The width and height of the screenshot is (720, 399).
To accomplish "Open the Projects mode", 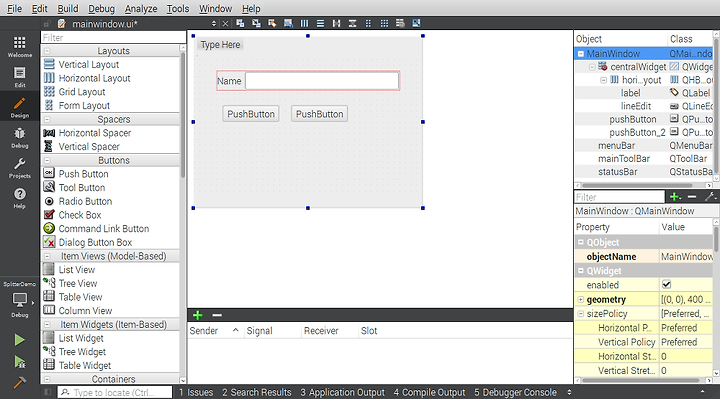I will coord(20,168).
